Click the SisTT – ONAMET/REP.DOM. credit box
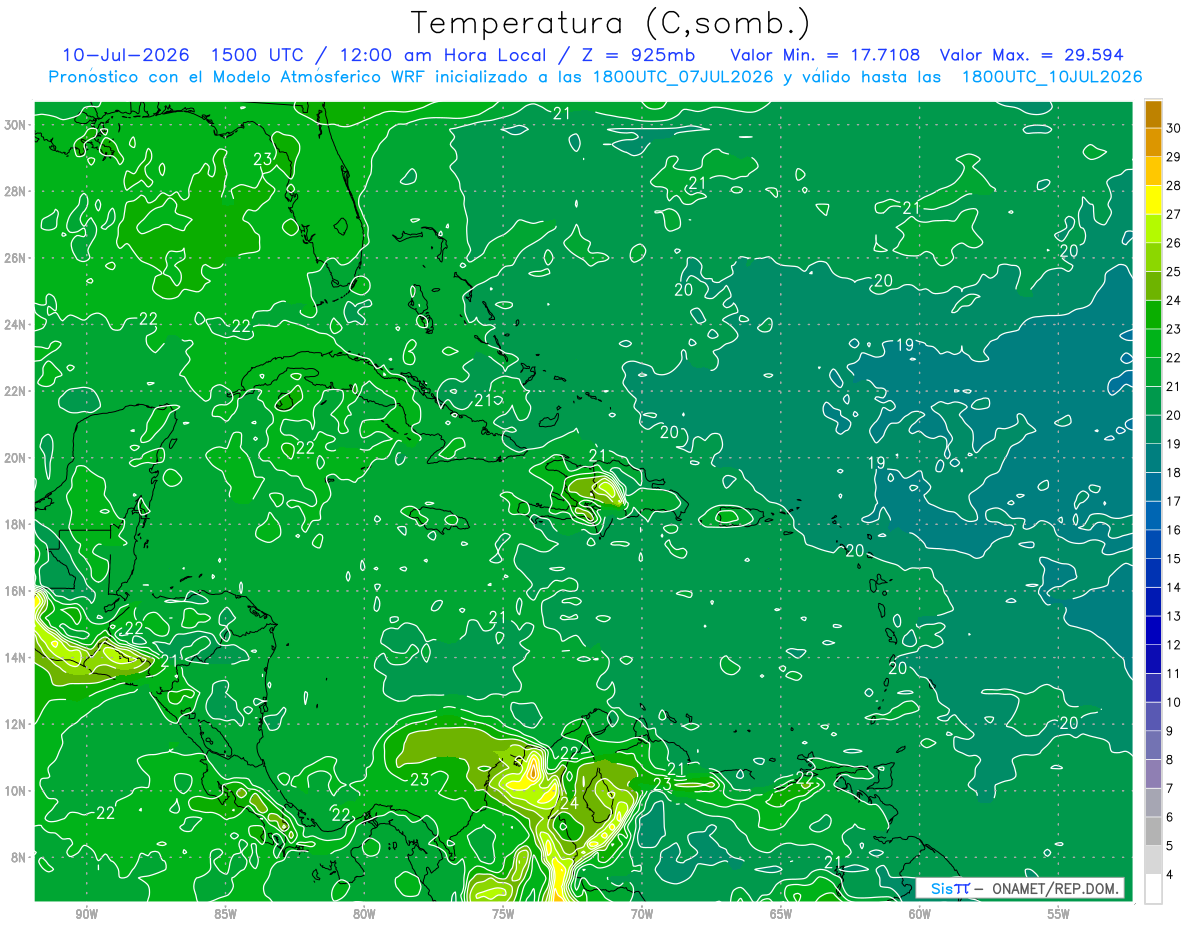The width and height of the screenshot is (1200, 927). 1020,888
